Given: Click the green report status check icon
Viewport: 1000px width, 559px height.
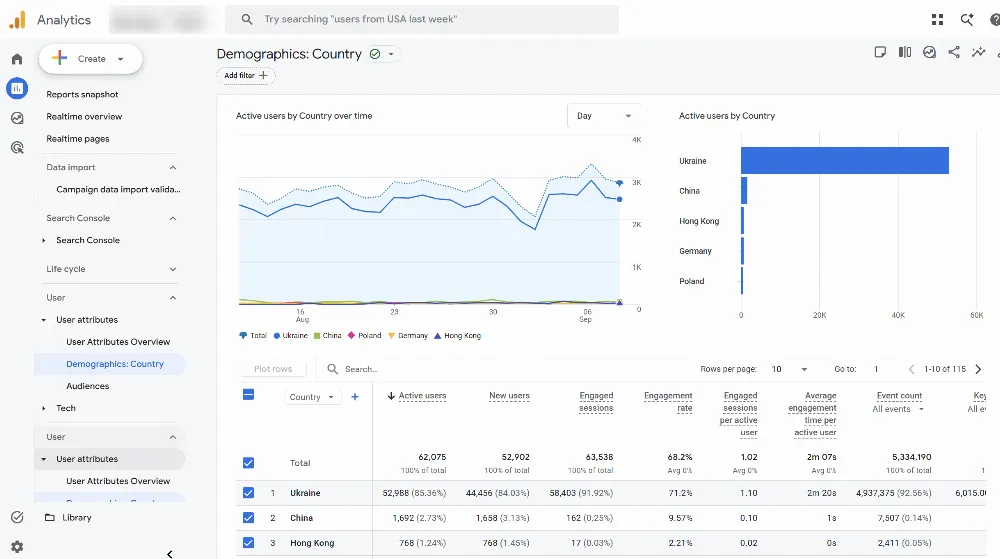Looking at the screenshot, I should tap(375, 54).
